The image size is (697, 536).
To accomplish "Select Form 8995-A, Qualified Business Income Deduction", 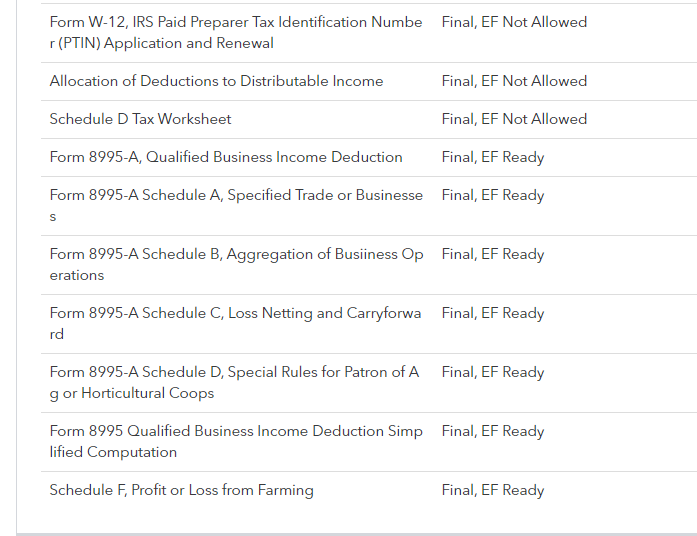I will click(226, 157).
